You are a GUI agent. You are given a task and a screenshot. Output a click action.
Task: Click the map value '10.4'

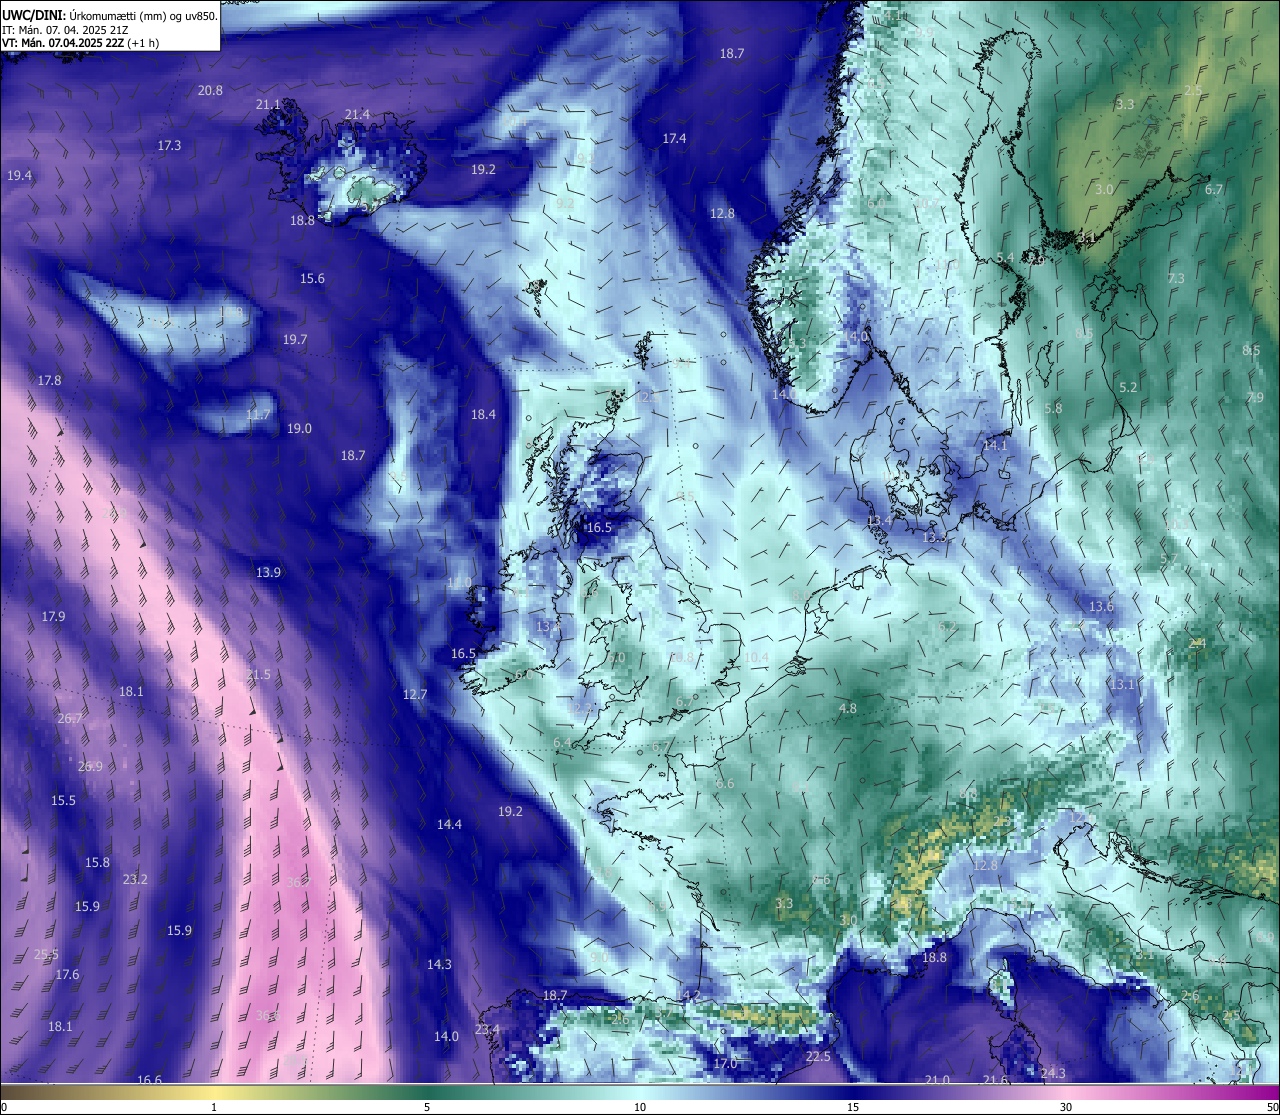(756, 658)
